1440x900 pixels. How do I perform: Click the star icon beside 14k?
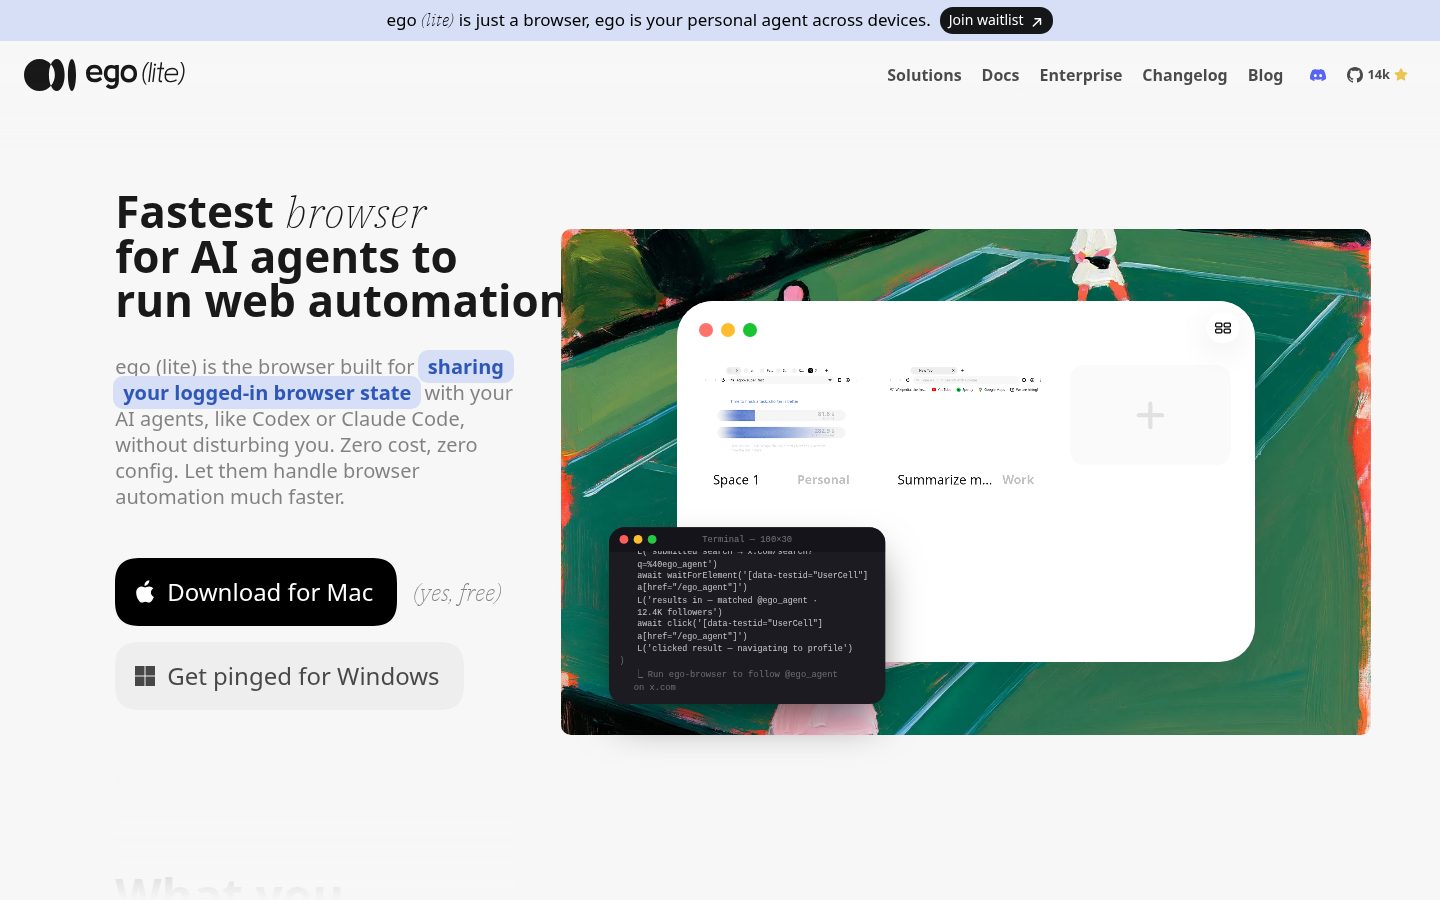click(1401, 75)
